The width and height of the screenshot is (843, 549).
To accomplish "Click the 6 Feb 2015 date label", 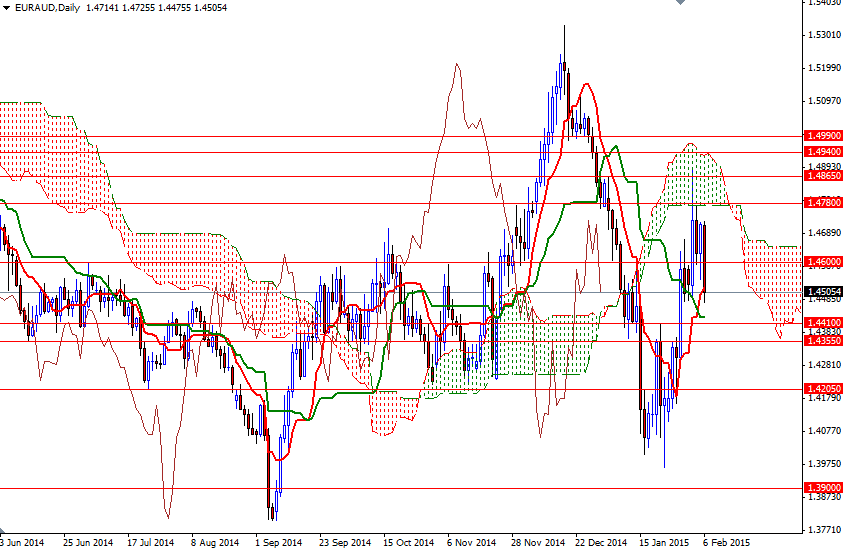I will tap(726, 542).
